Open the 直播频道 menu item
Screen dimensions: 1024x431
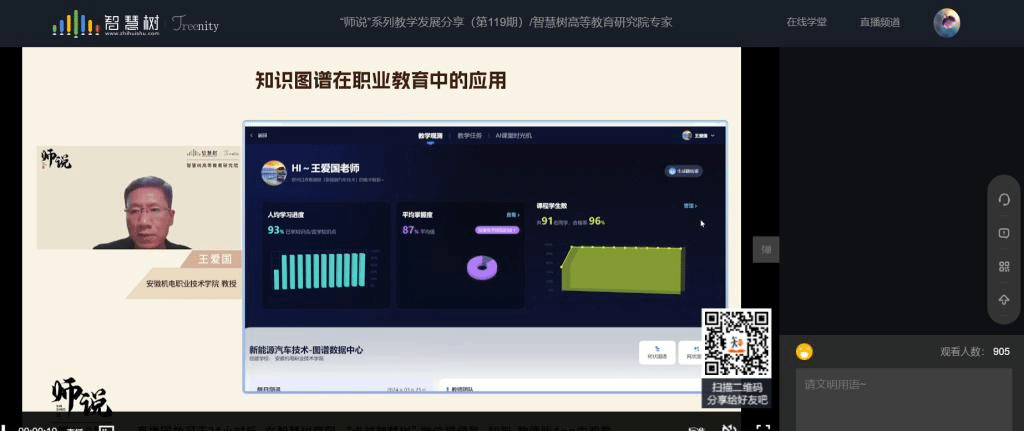(x=879, y=22)
